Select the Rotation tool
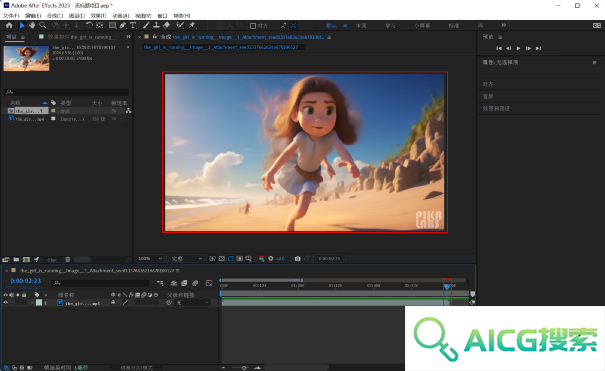 [89, 25]
